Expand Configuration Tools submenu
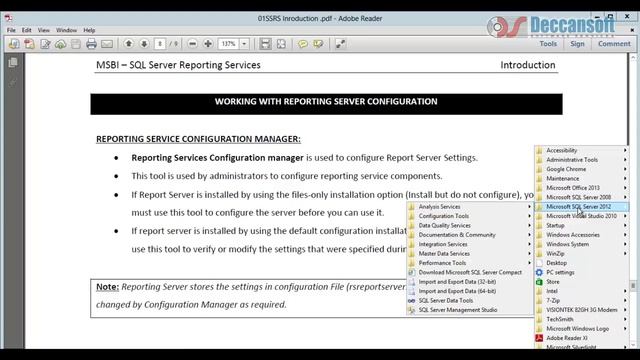The height and width of the screenshot is (360, 640). point(470,216)
